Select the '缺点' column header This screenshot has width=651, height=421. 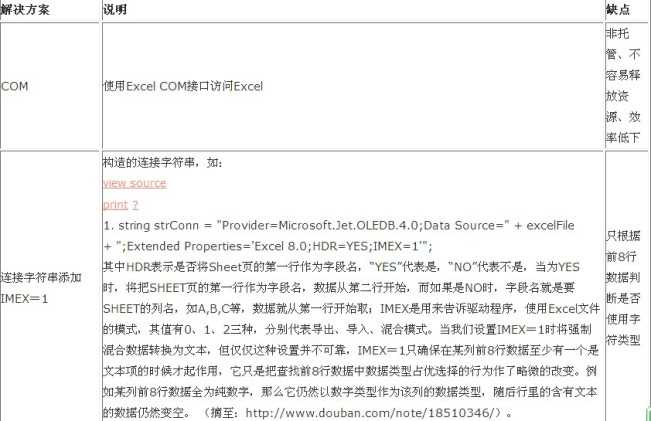[x=618, y=10]
